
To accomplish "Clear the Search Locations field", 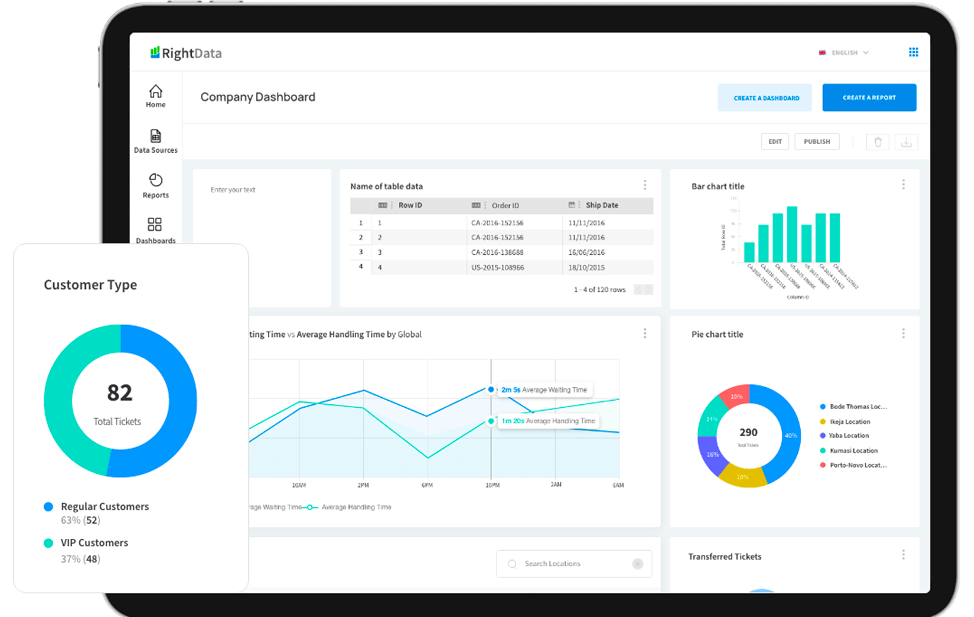I will click(637, 564).
